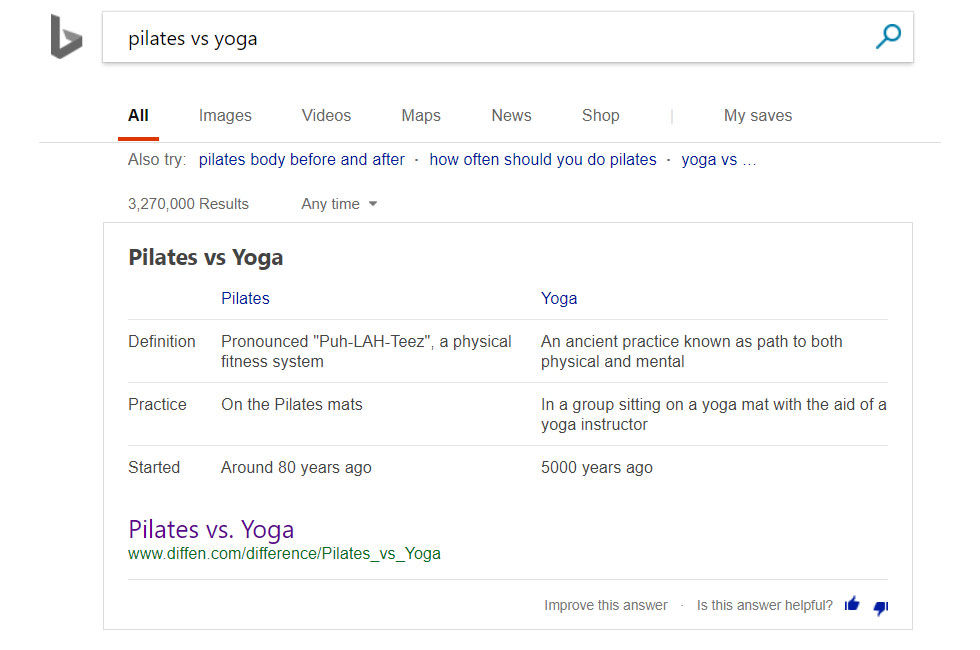Click the magnifying glass search icon
Viewport: 980px width, 650px height.
(888, 37)
